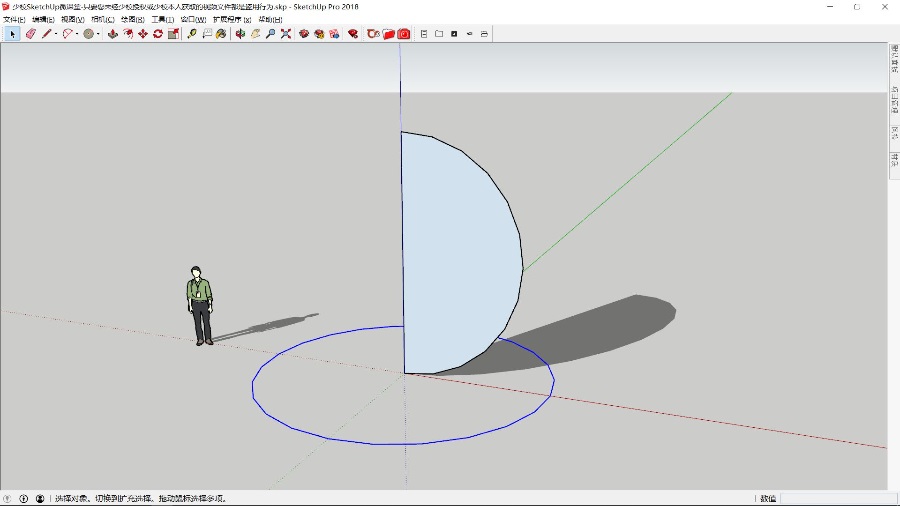
Task: Open the Shapes tool dropdown arrow
Action: [x=98, y=34]
